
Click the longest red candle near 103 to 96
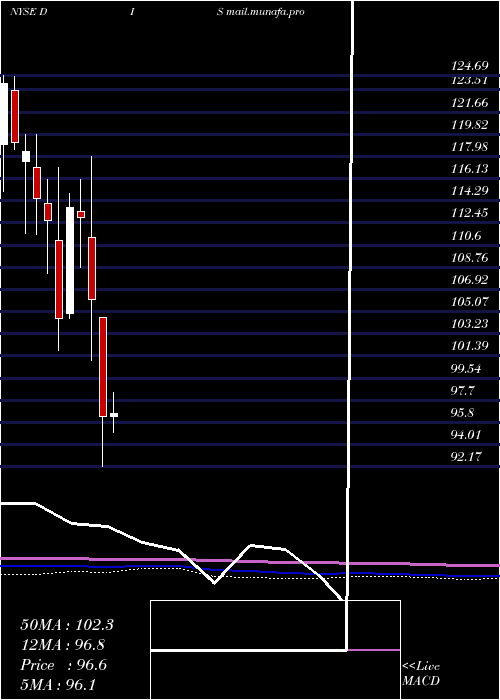103,367
